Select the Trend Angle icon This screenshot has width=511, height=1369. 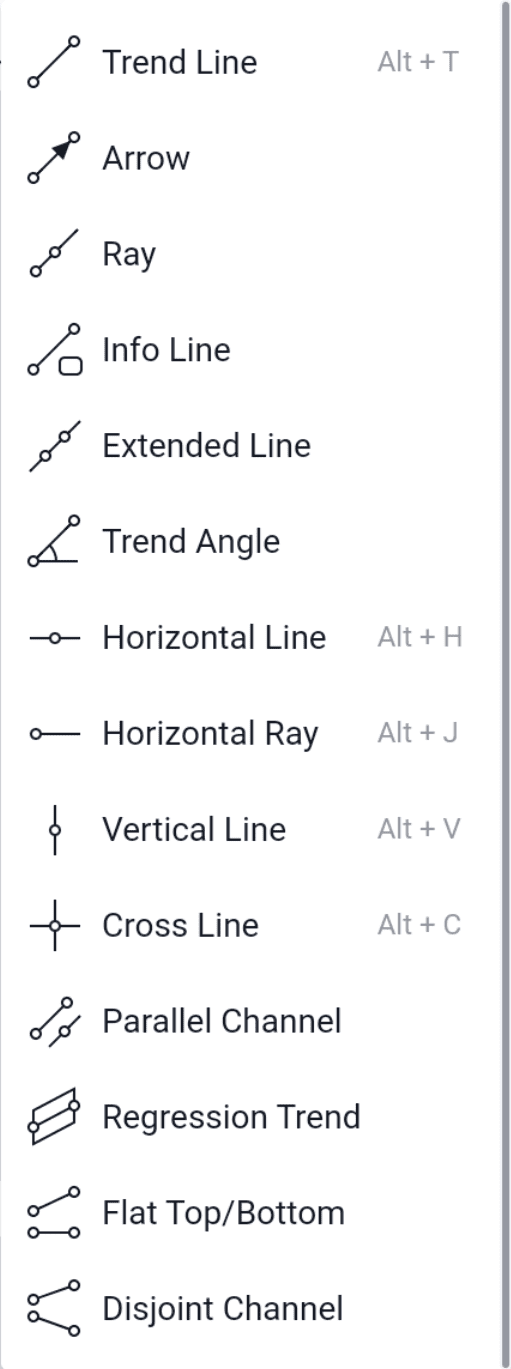[x=54, y=542]
